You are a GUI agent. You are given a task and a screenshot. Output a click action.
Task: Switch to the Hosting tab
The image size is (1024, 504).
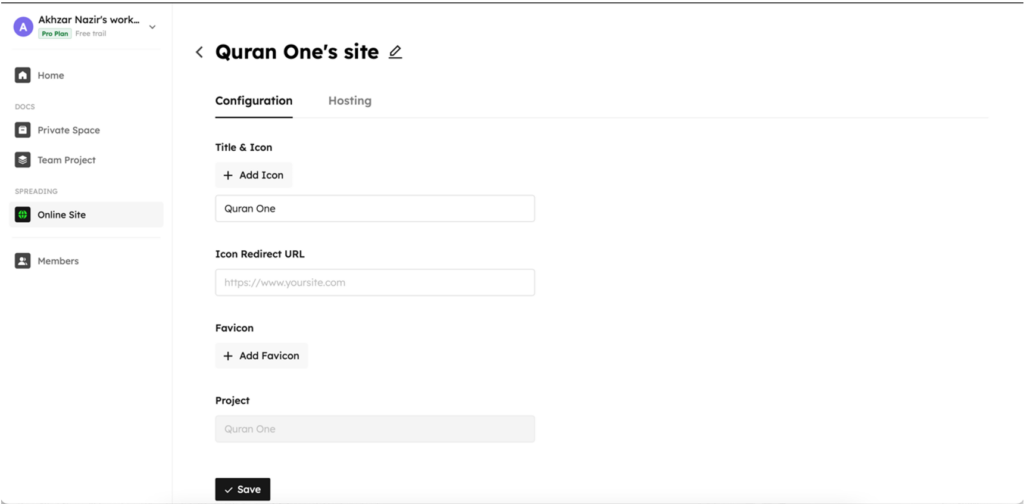350,101
